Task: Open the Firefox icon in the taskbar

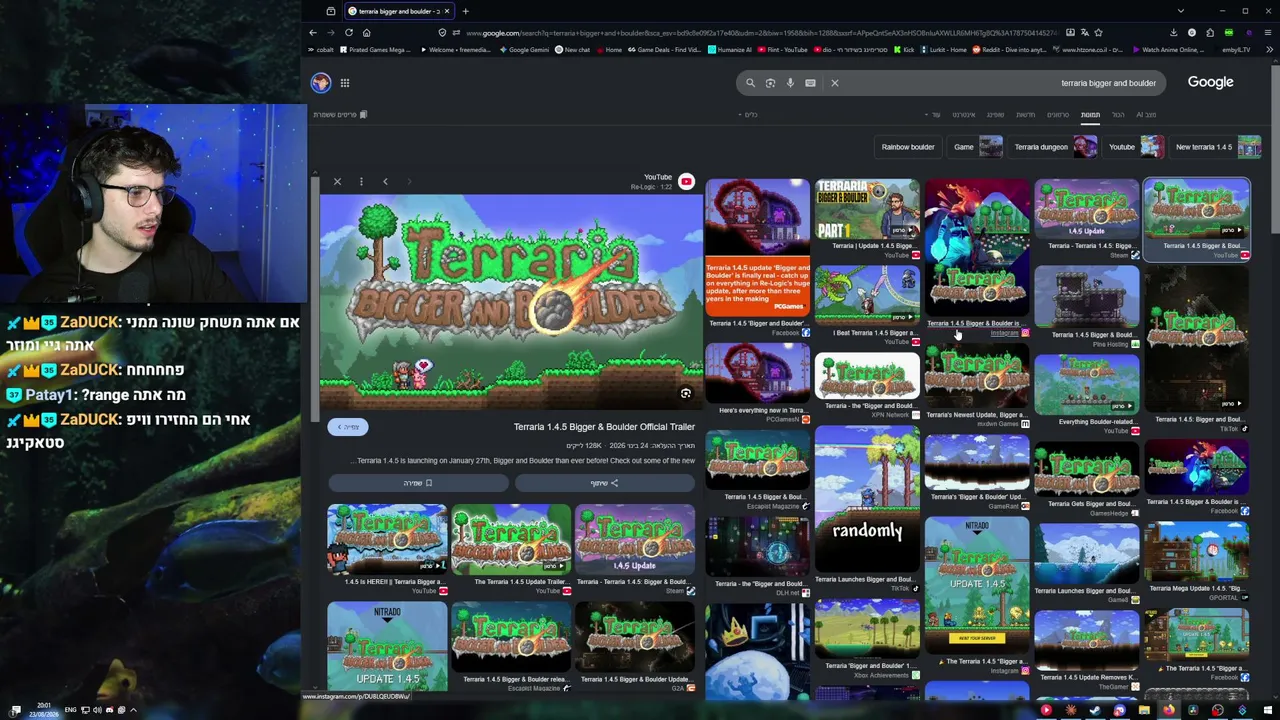Action: pyautogui.click(x=1168, y=710)
